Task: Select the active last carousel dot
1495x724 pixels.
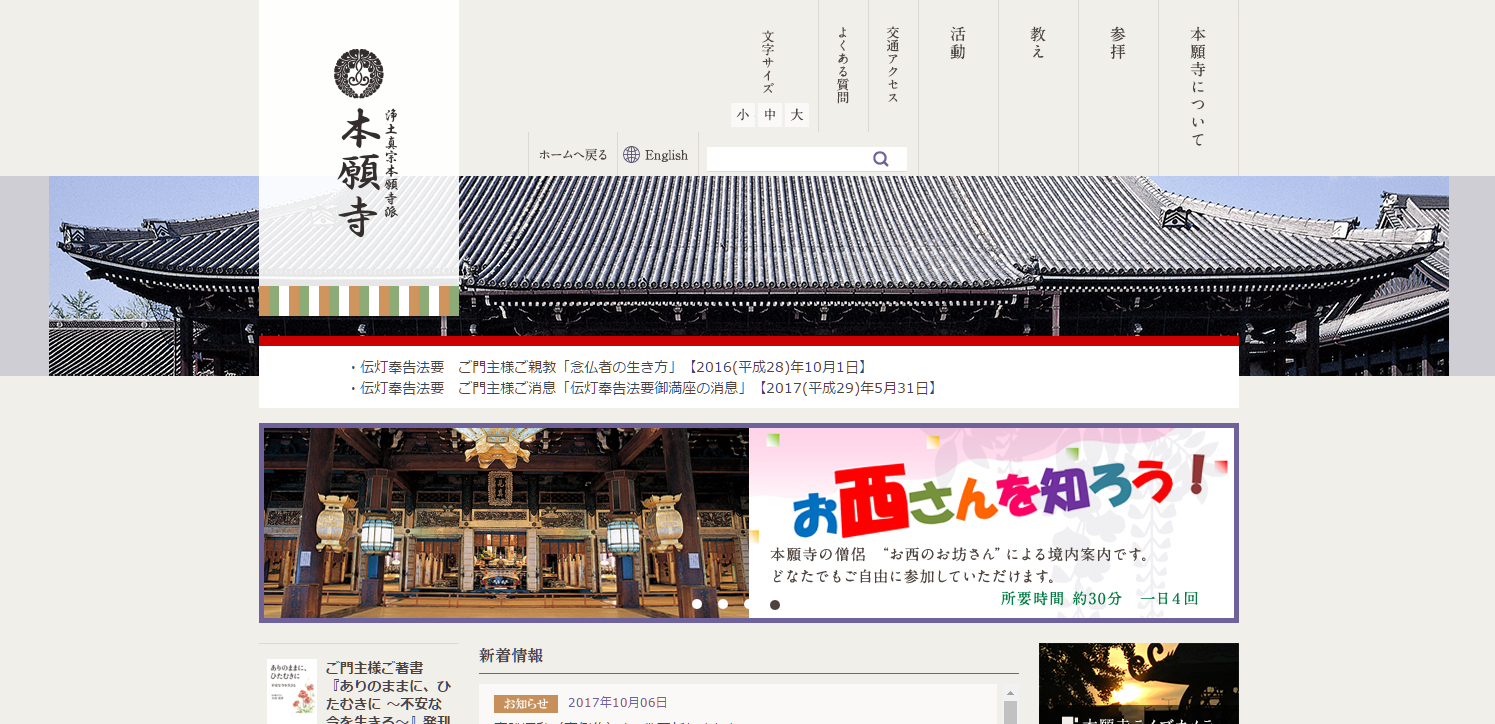Action: [775, 604]
